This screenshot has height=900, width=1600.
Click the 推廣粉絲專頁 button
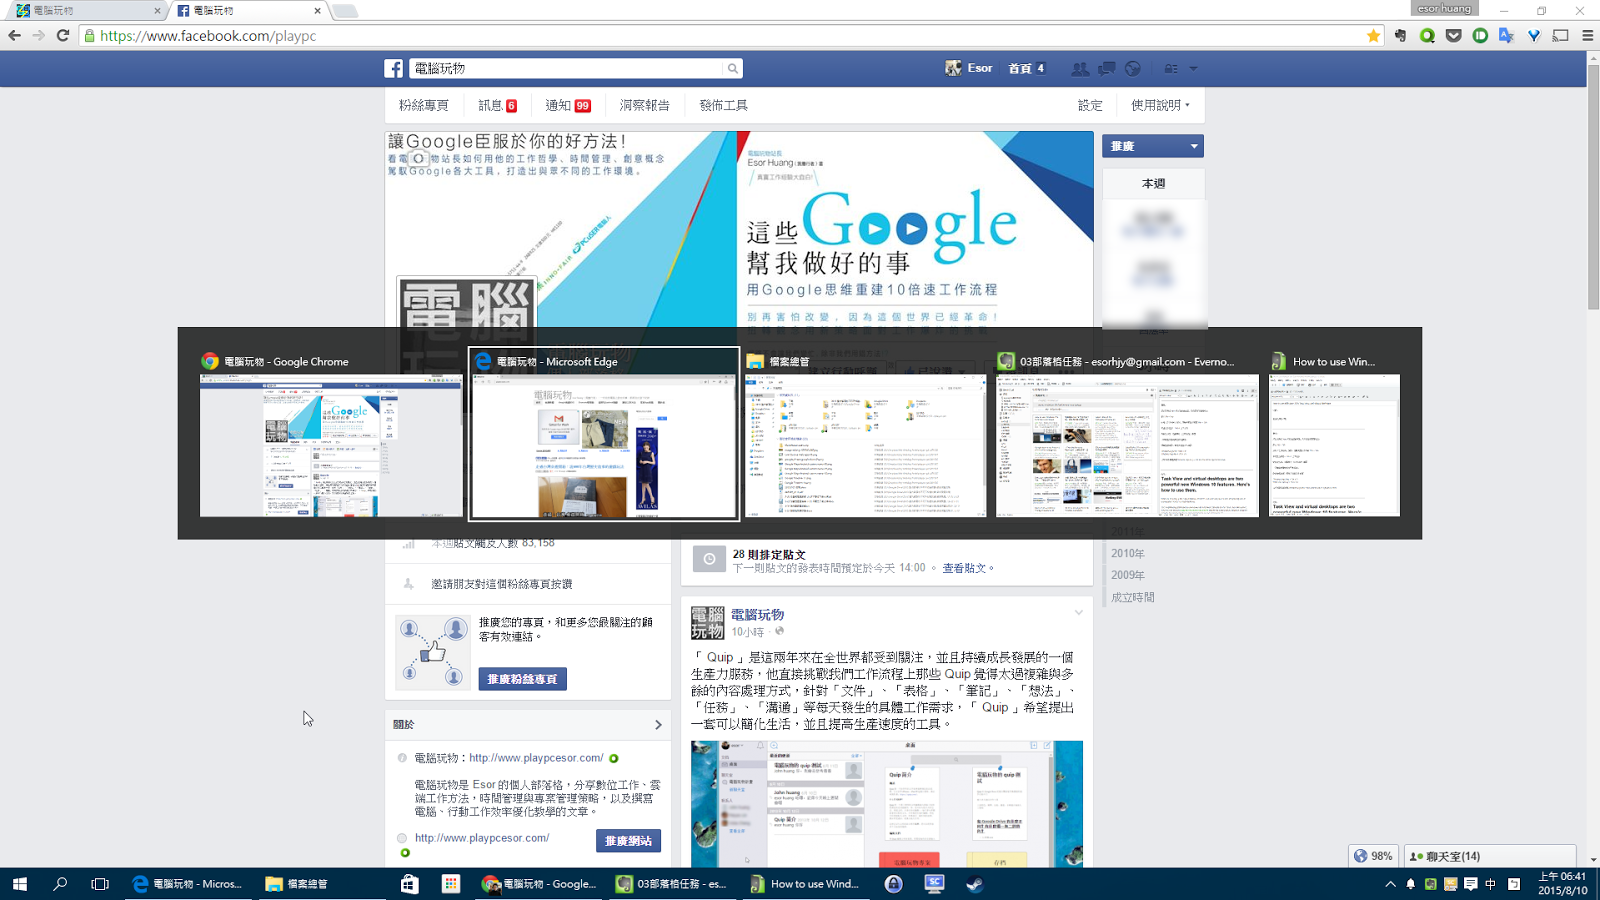[x=523, y=679]
